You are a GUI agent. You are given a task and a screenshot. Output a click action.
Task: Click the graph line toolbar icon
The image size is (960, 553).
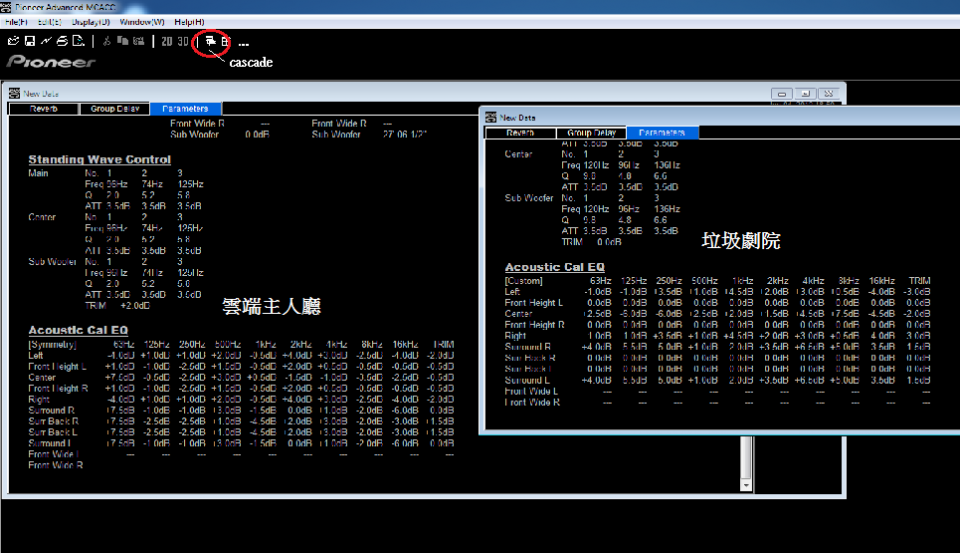tap(46, 41)
